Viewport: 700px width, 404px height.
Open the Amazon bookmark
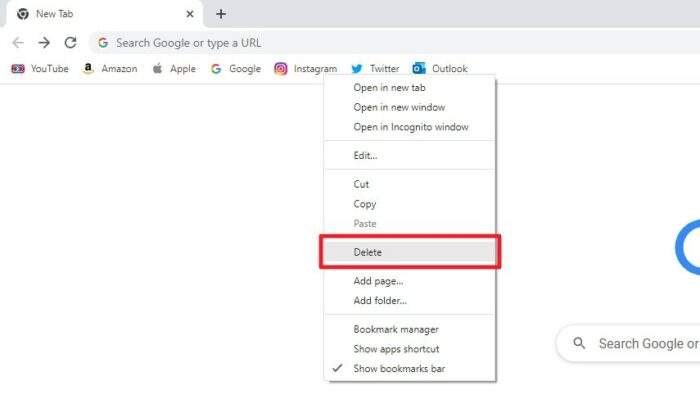tap(110, 69)
